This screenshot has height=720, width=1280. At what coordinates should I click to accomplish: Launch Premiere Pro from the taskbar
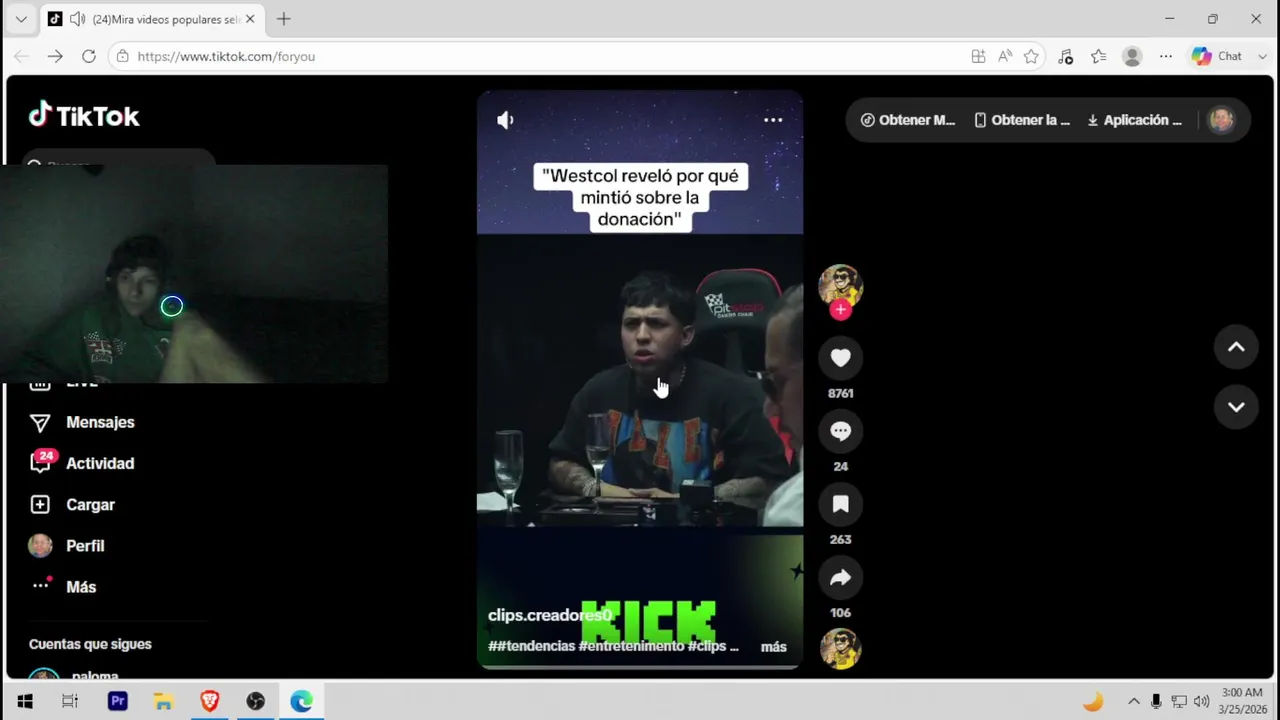117,702
